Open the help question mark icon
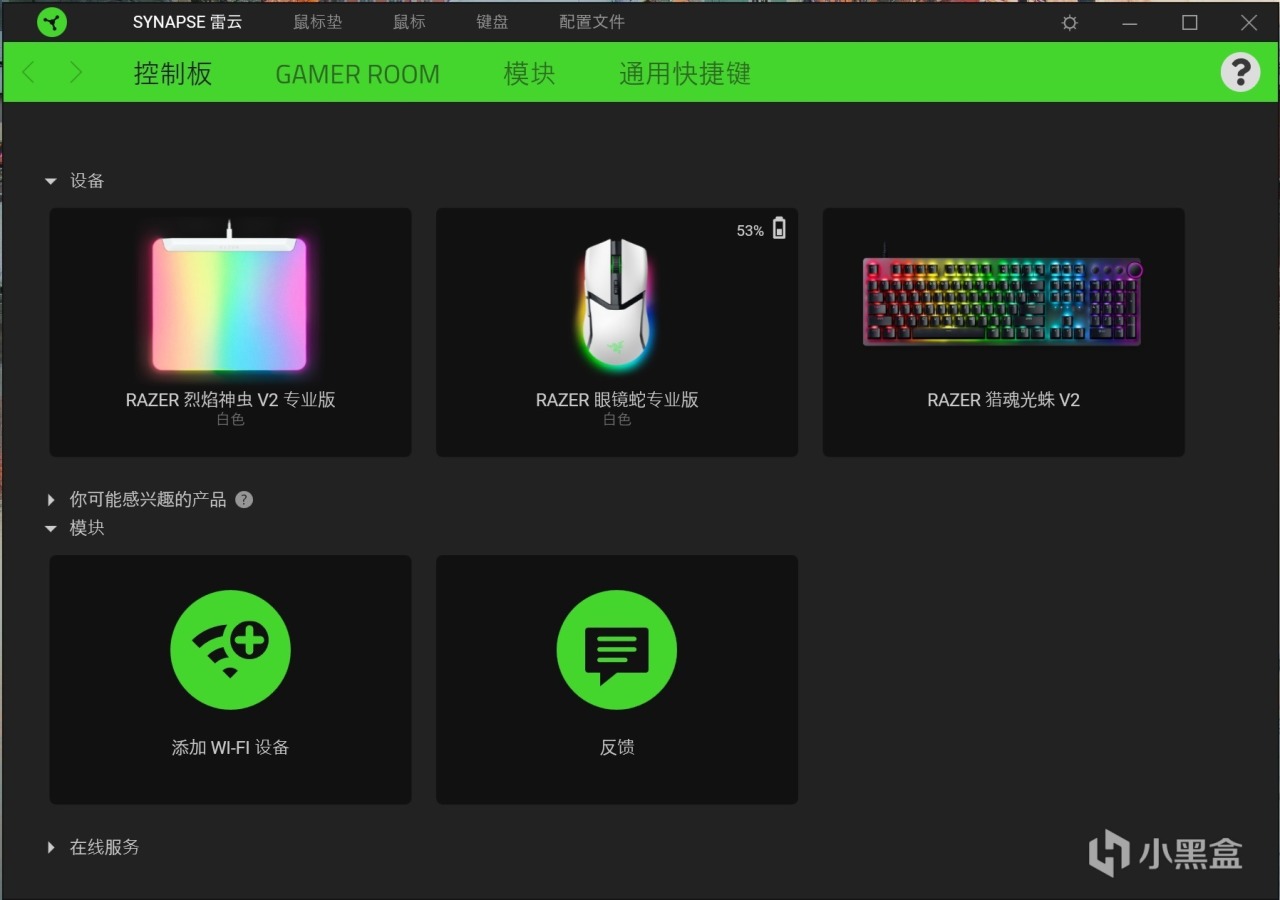This screenshot has height=900, width=1280. (1240, 72)
